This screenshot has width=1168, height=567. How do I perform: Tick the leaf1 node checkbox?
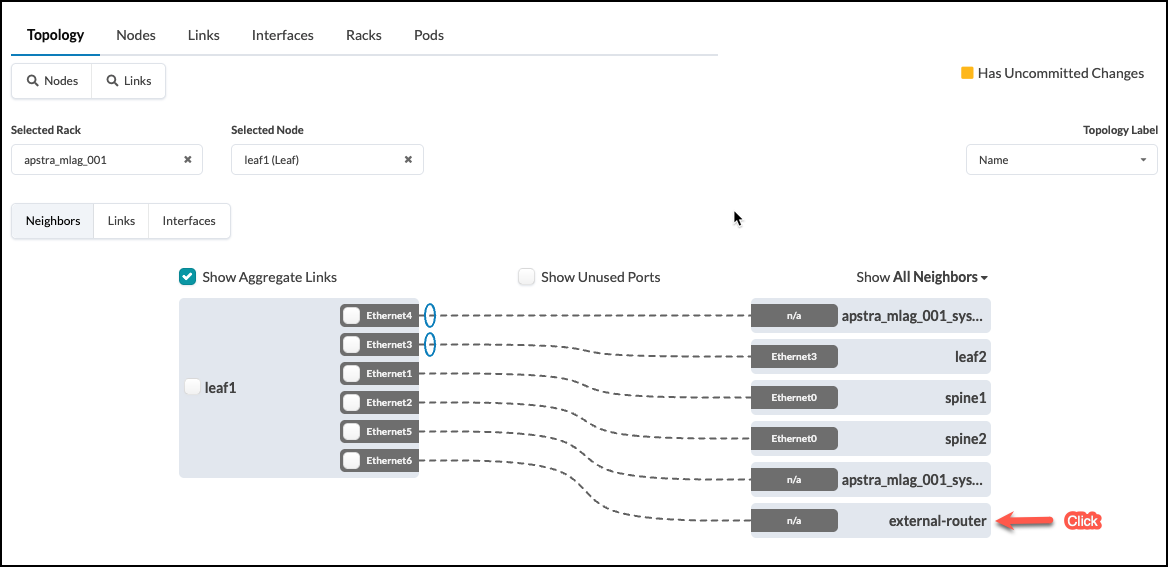pos(193,387)
